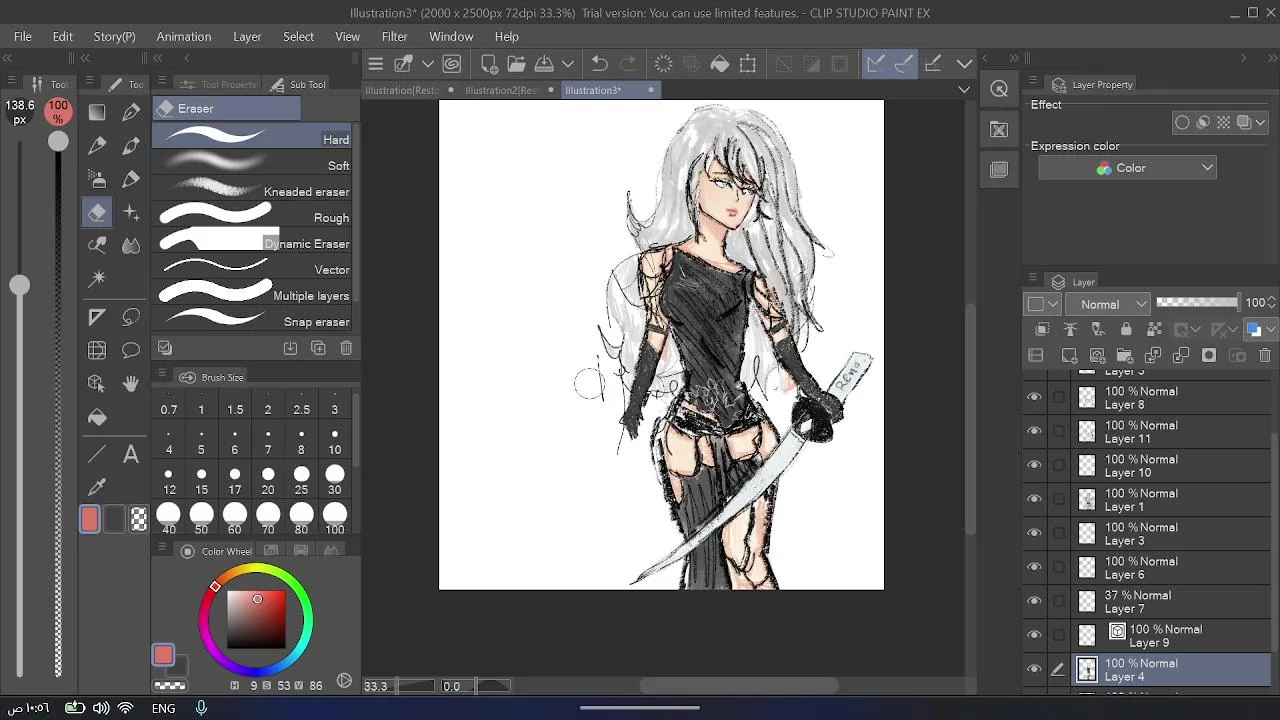Select the Eyedropper tool
Viewport: 1280px width, 720px height.
(x=97, y=488)
